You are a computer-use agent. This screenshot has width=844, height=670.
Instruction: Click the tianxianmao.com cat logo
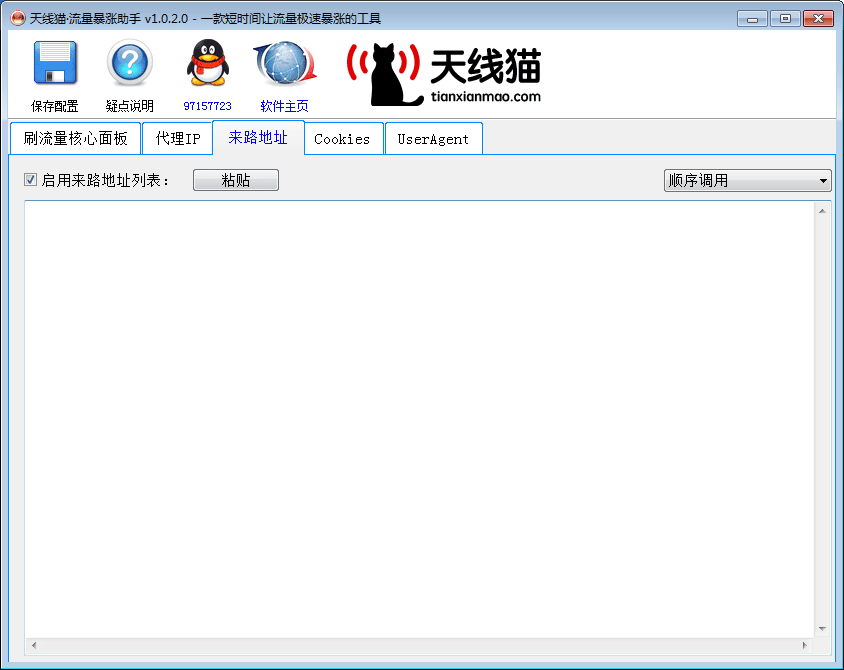click(x=444, y=74)
